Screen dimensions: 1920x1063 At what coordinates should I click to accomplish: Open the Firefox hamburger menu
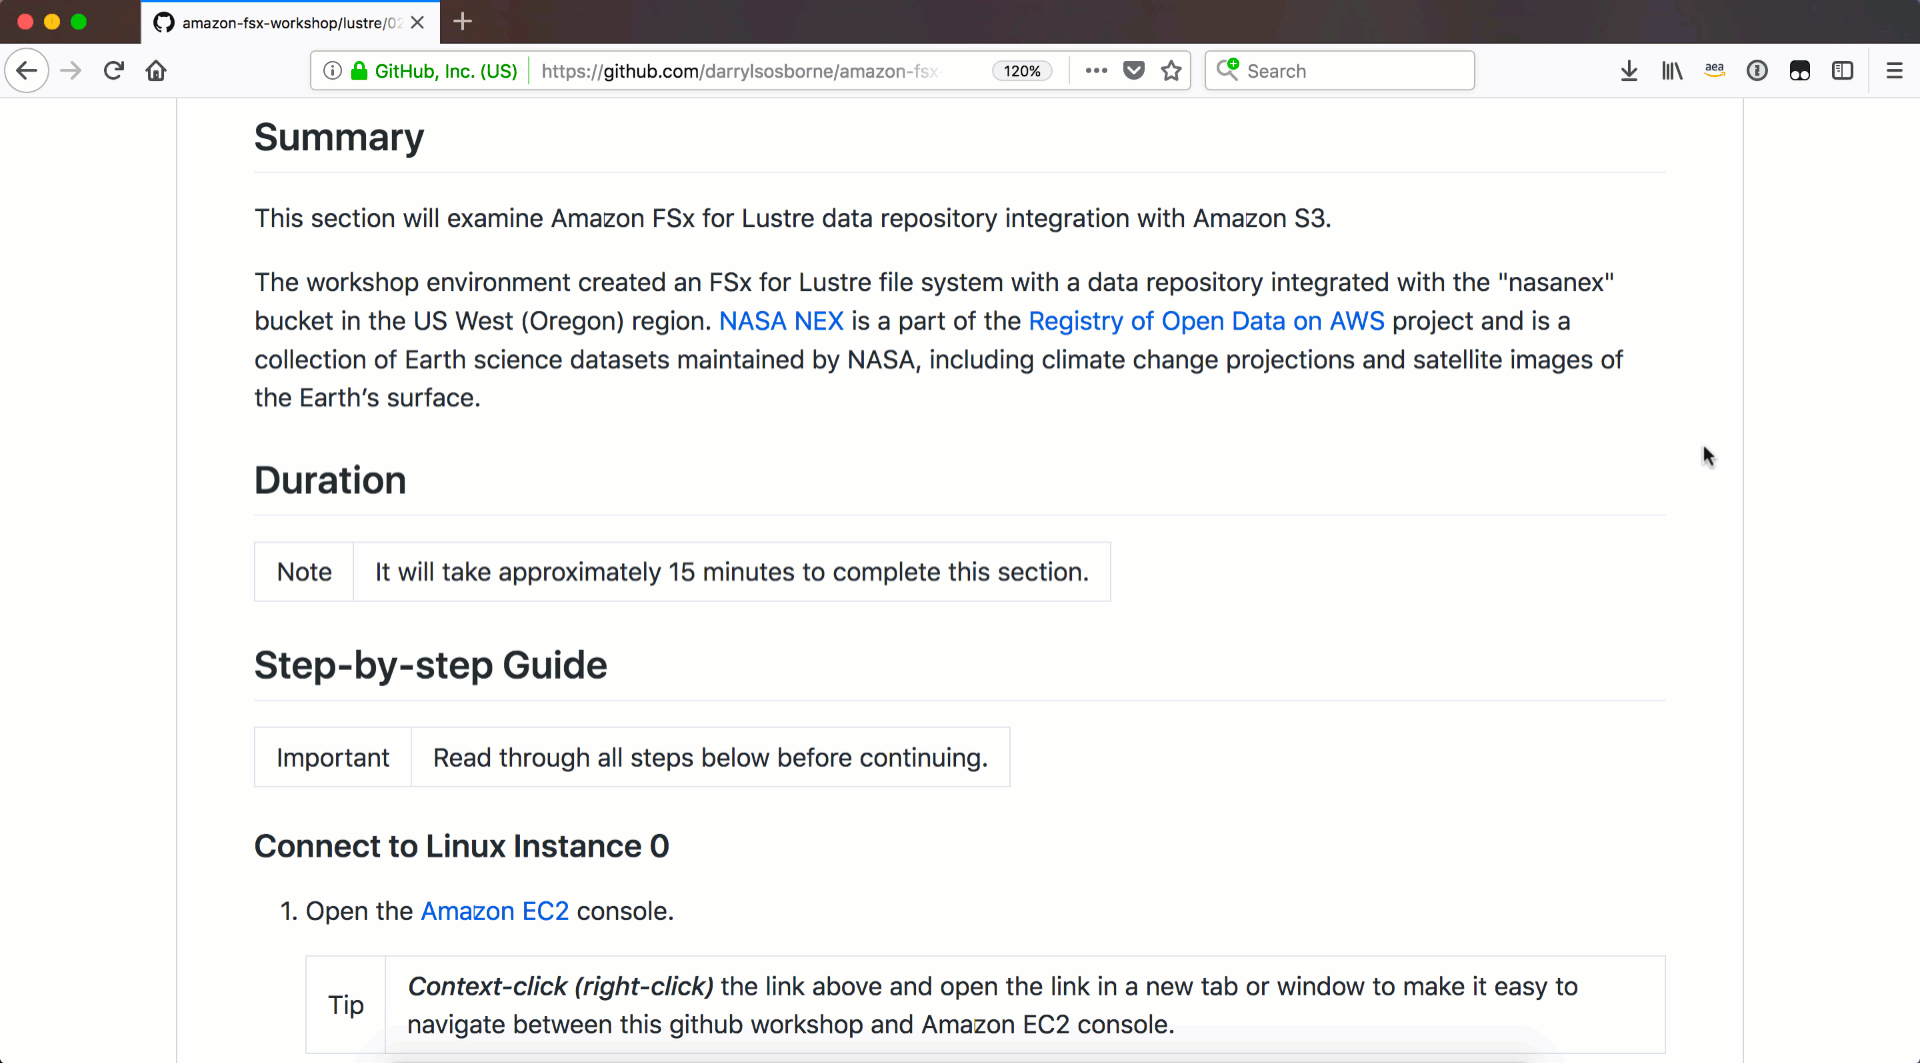(1894, 71)
